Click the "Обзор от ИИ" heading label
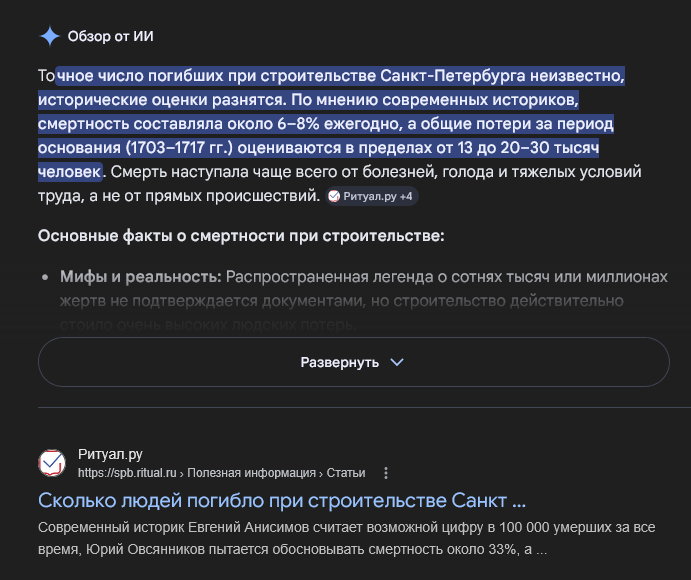Viewport: 691px width, 580px height. (x=110, y=37)
